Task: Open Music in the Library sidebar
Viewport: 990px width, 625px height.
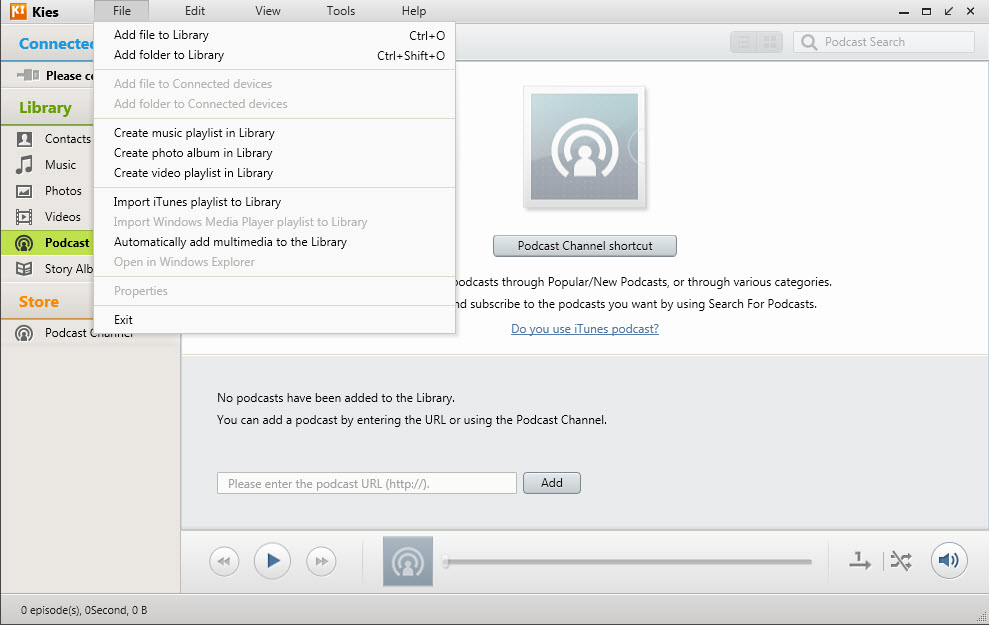Action: tap(61, 165)
